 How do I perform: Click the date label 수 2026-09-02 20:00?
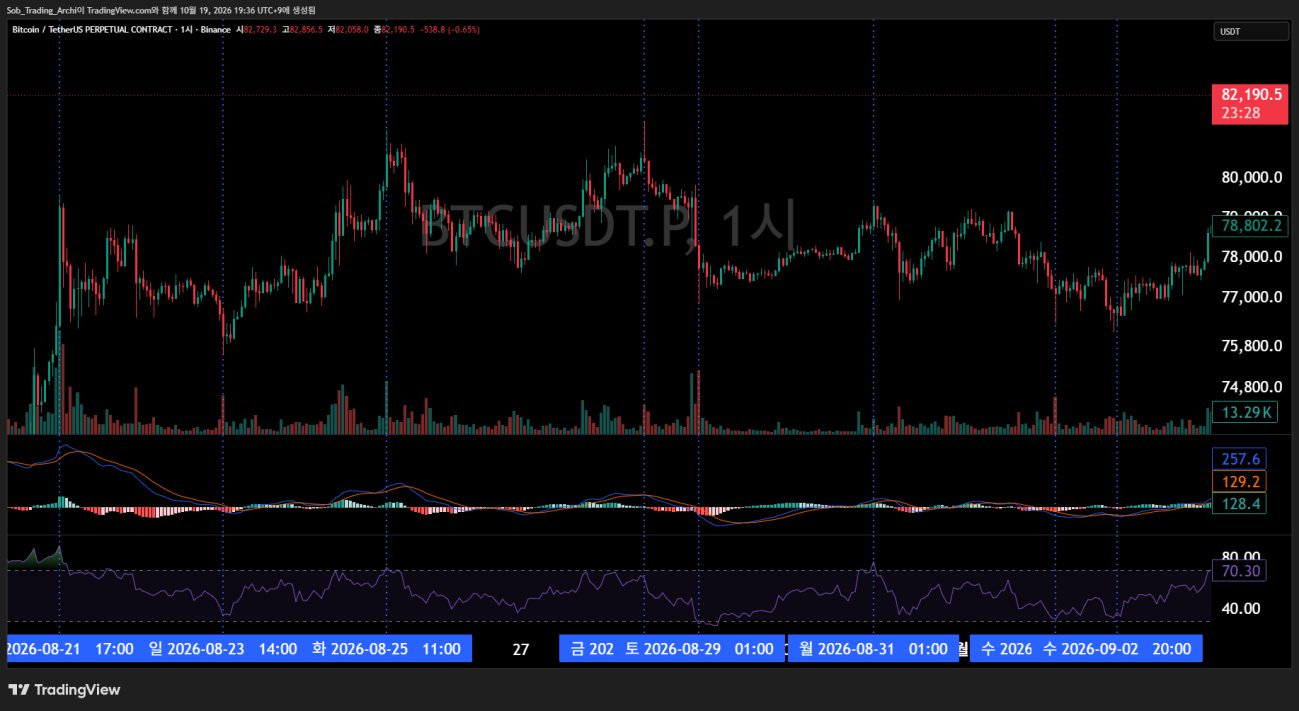coord(1116,649)
